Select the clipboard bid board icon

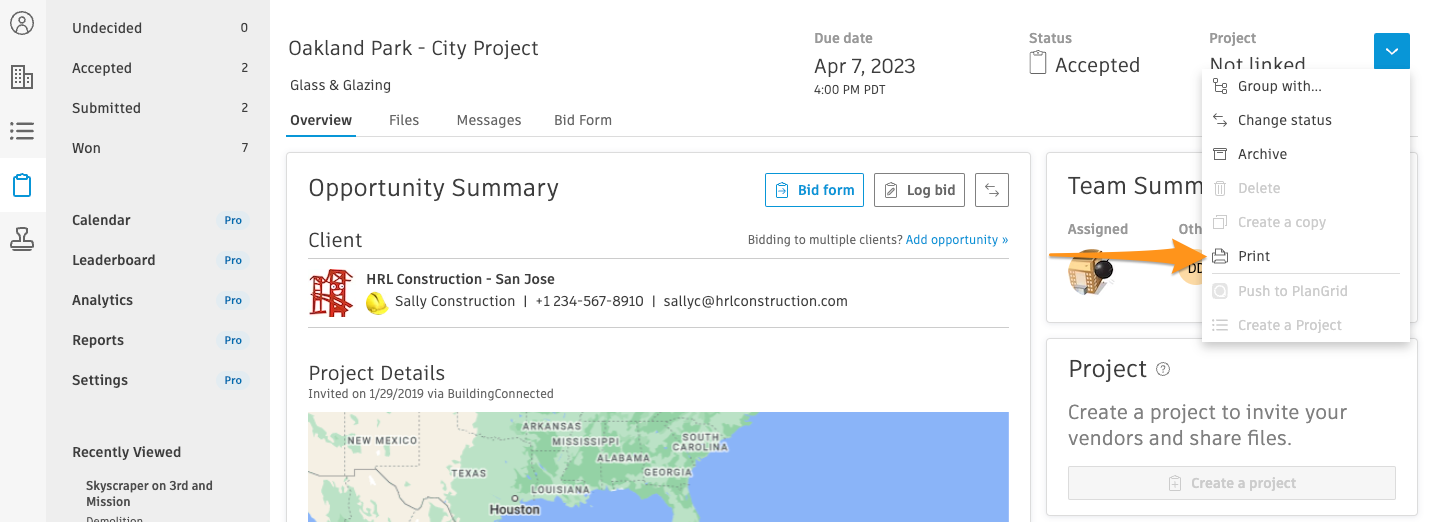(x=22, y=185)
